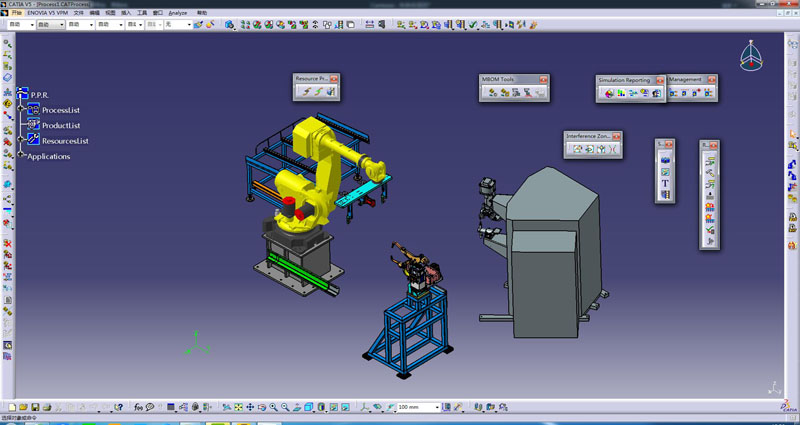Open the 100 mm step size dropdown
This screenshot has height=425, width=800.
[437, 407]
